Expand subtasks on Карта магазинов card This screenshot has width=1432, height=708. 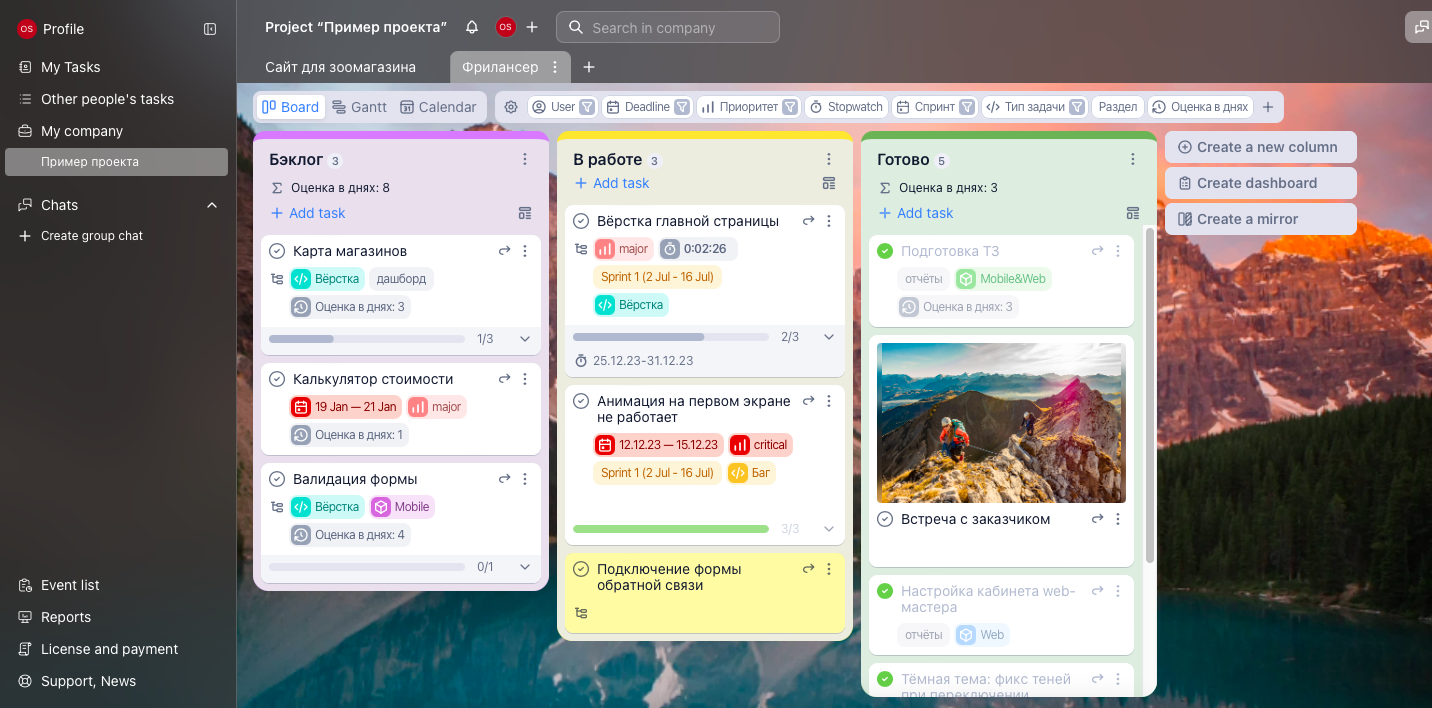[x=525, y=339]
